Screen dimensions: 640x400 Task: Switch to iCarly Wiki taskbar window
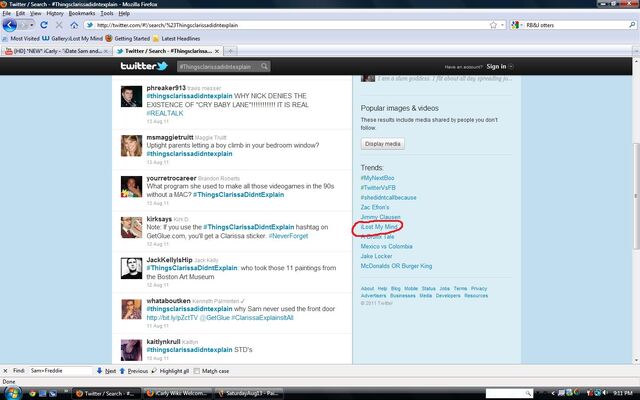tap(177, 393)
